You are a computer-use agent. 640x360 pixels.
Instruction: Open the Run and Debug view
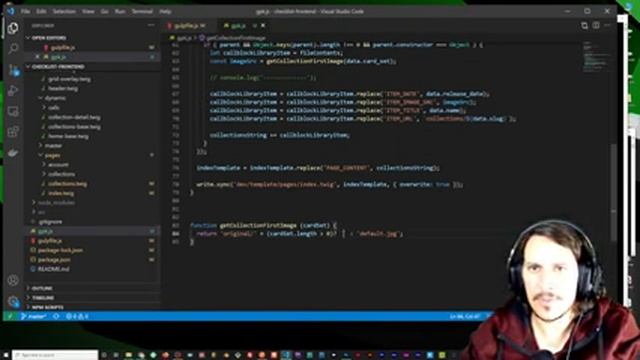[13, 91]
